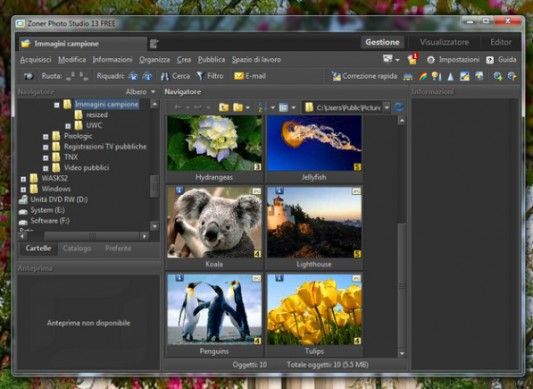Viewport: 533px width, 389px height.
Task: Collapse the Immagini campione tree node
Action: [x=57, y=105]
